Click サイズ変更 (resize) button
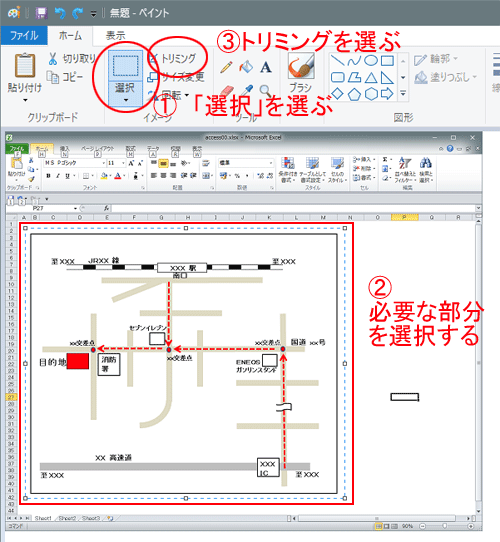The image size is (500, 542). coord(176,77)
